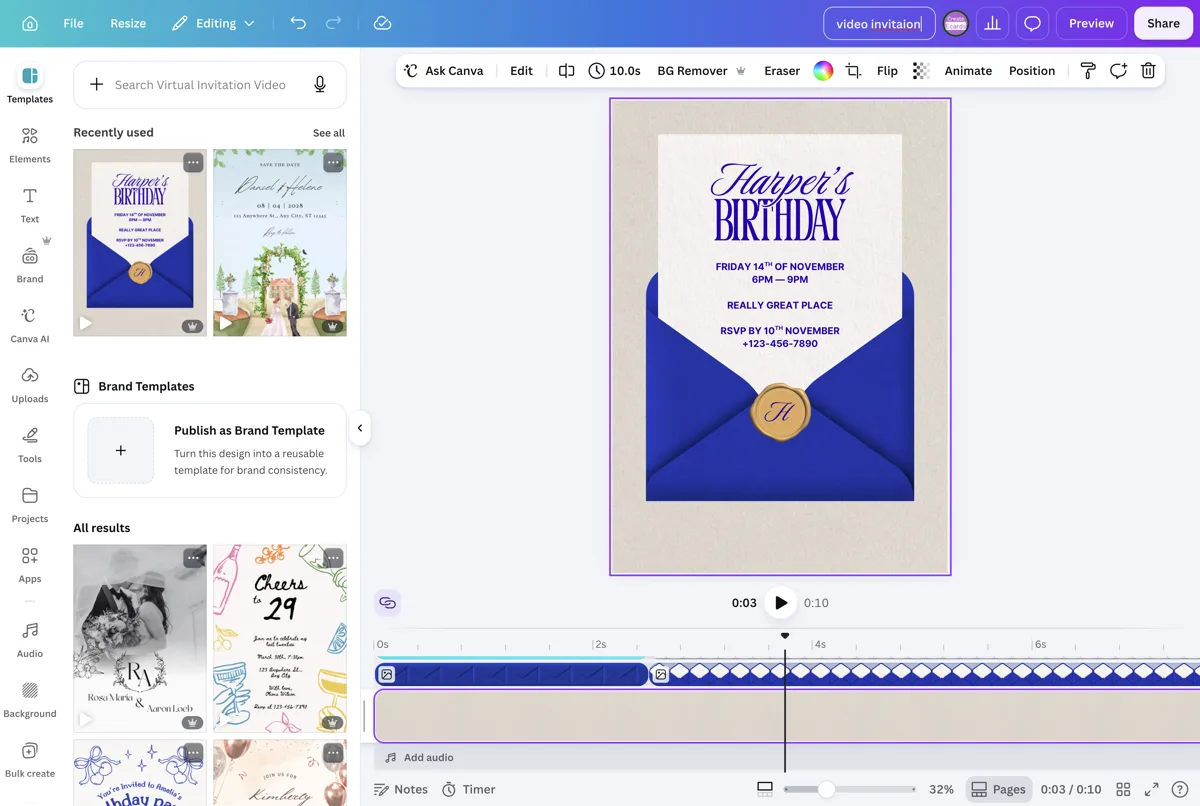Open the Brand sidebar tab
Screen dimensions: 1200x806
30,265
